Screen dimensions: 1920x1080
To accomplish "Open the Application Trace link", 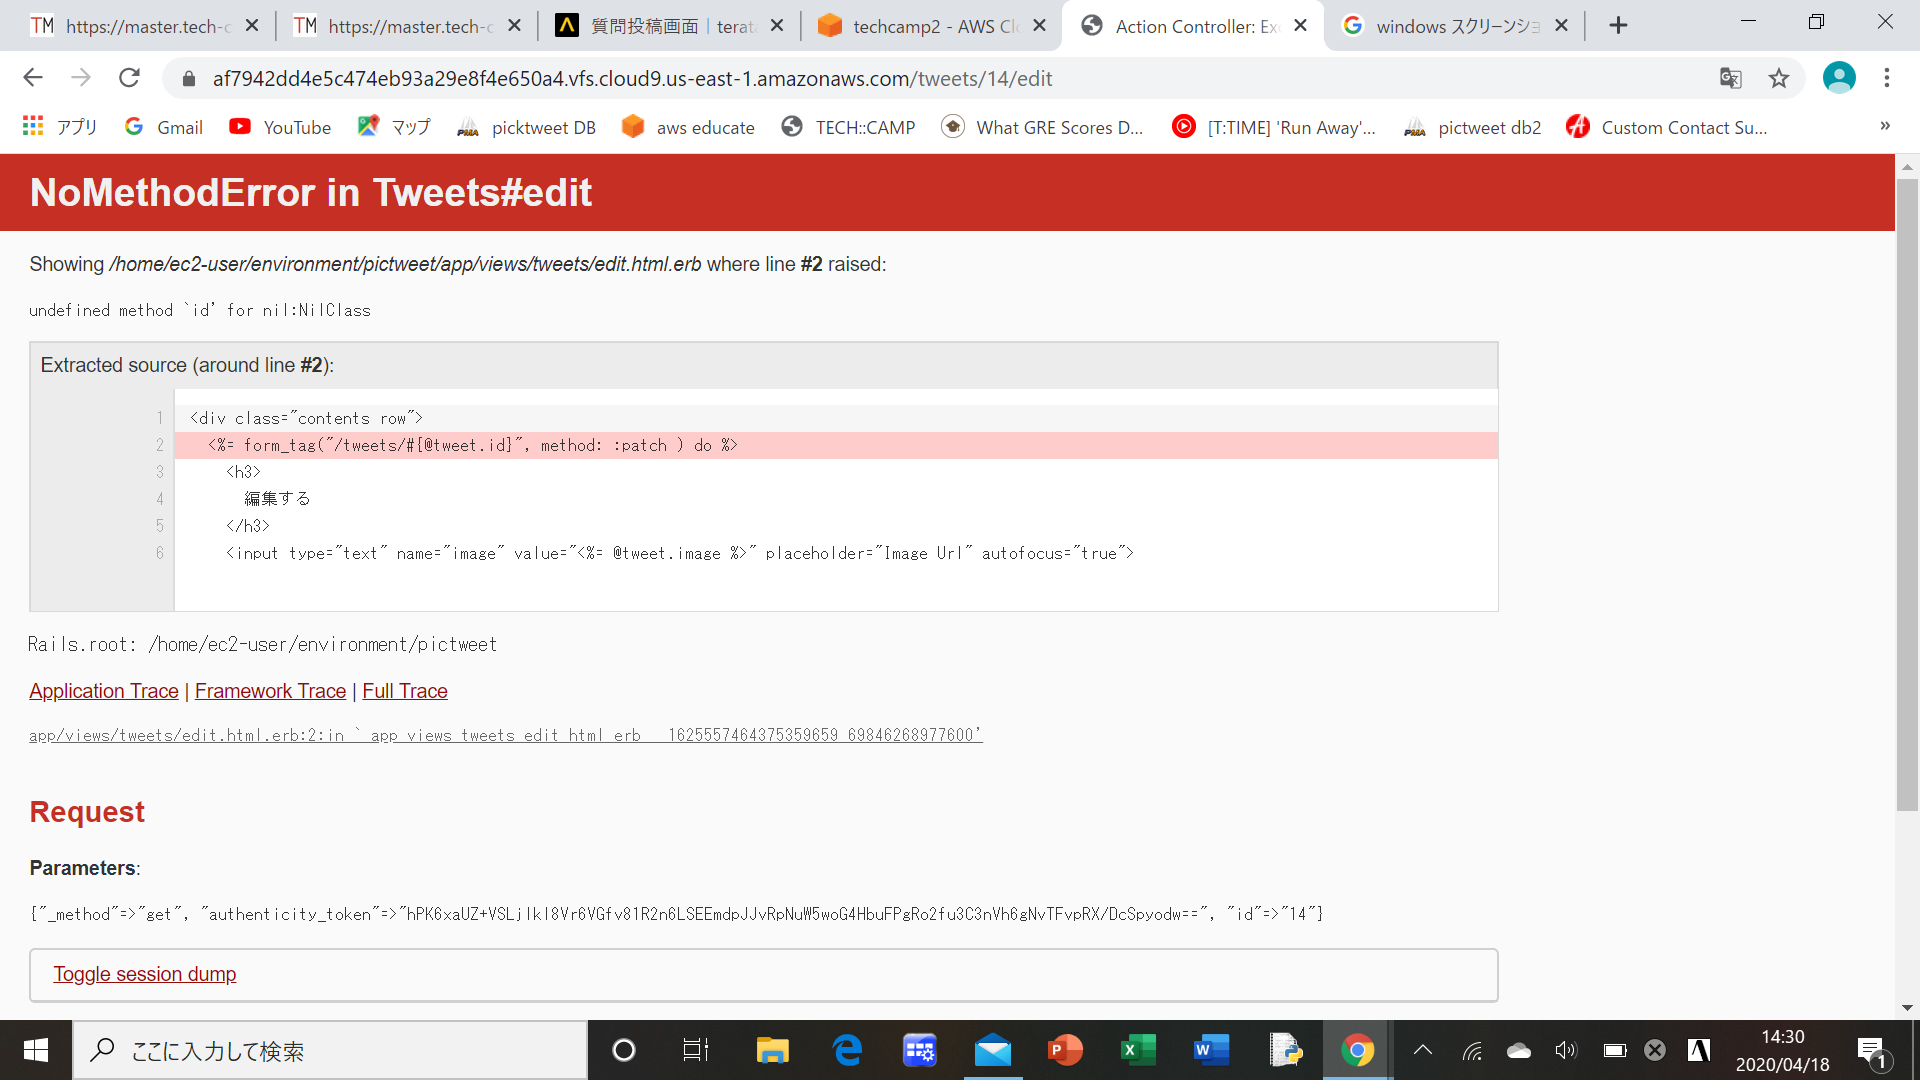I will 103,691.
